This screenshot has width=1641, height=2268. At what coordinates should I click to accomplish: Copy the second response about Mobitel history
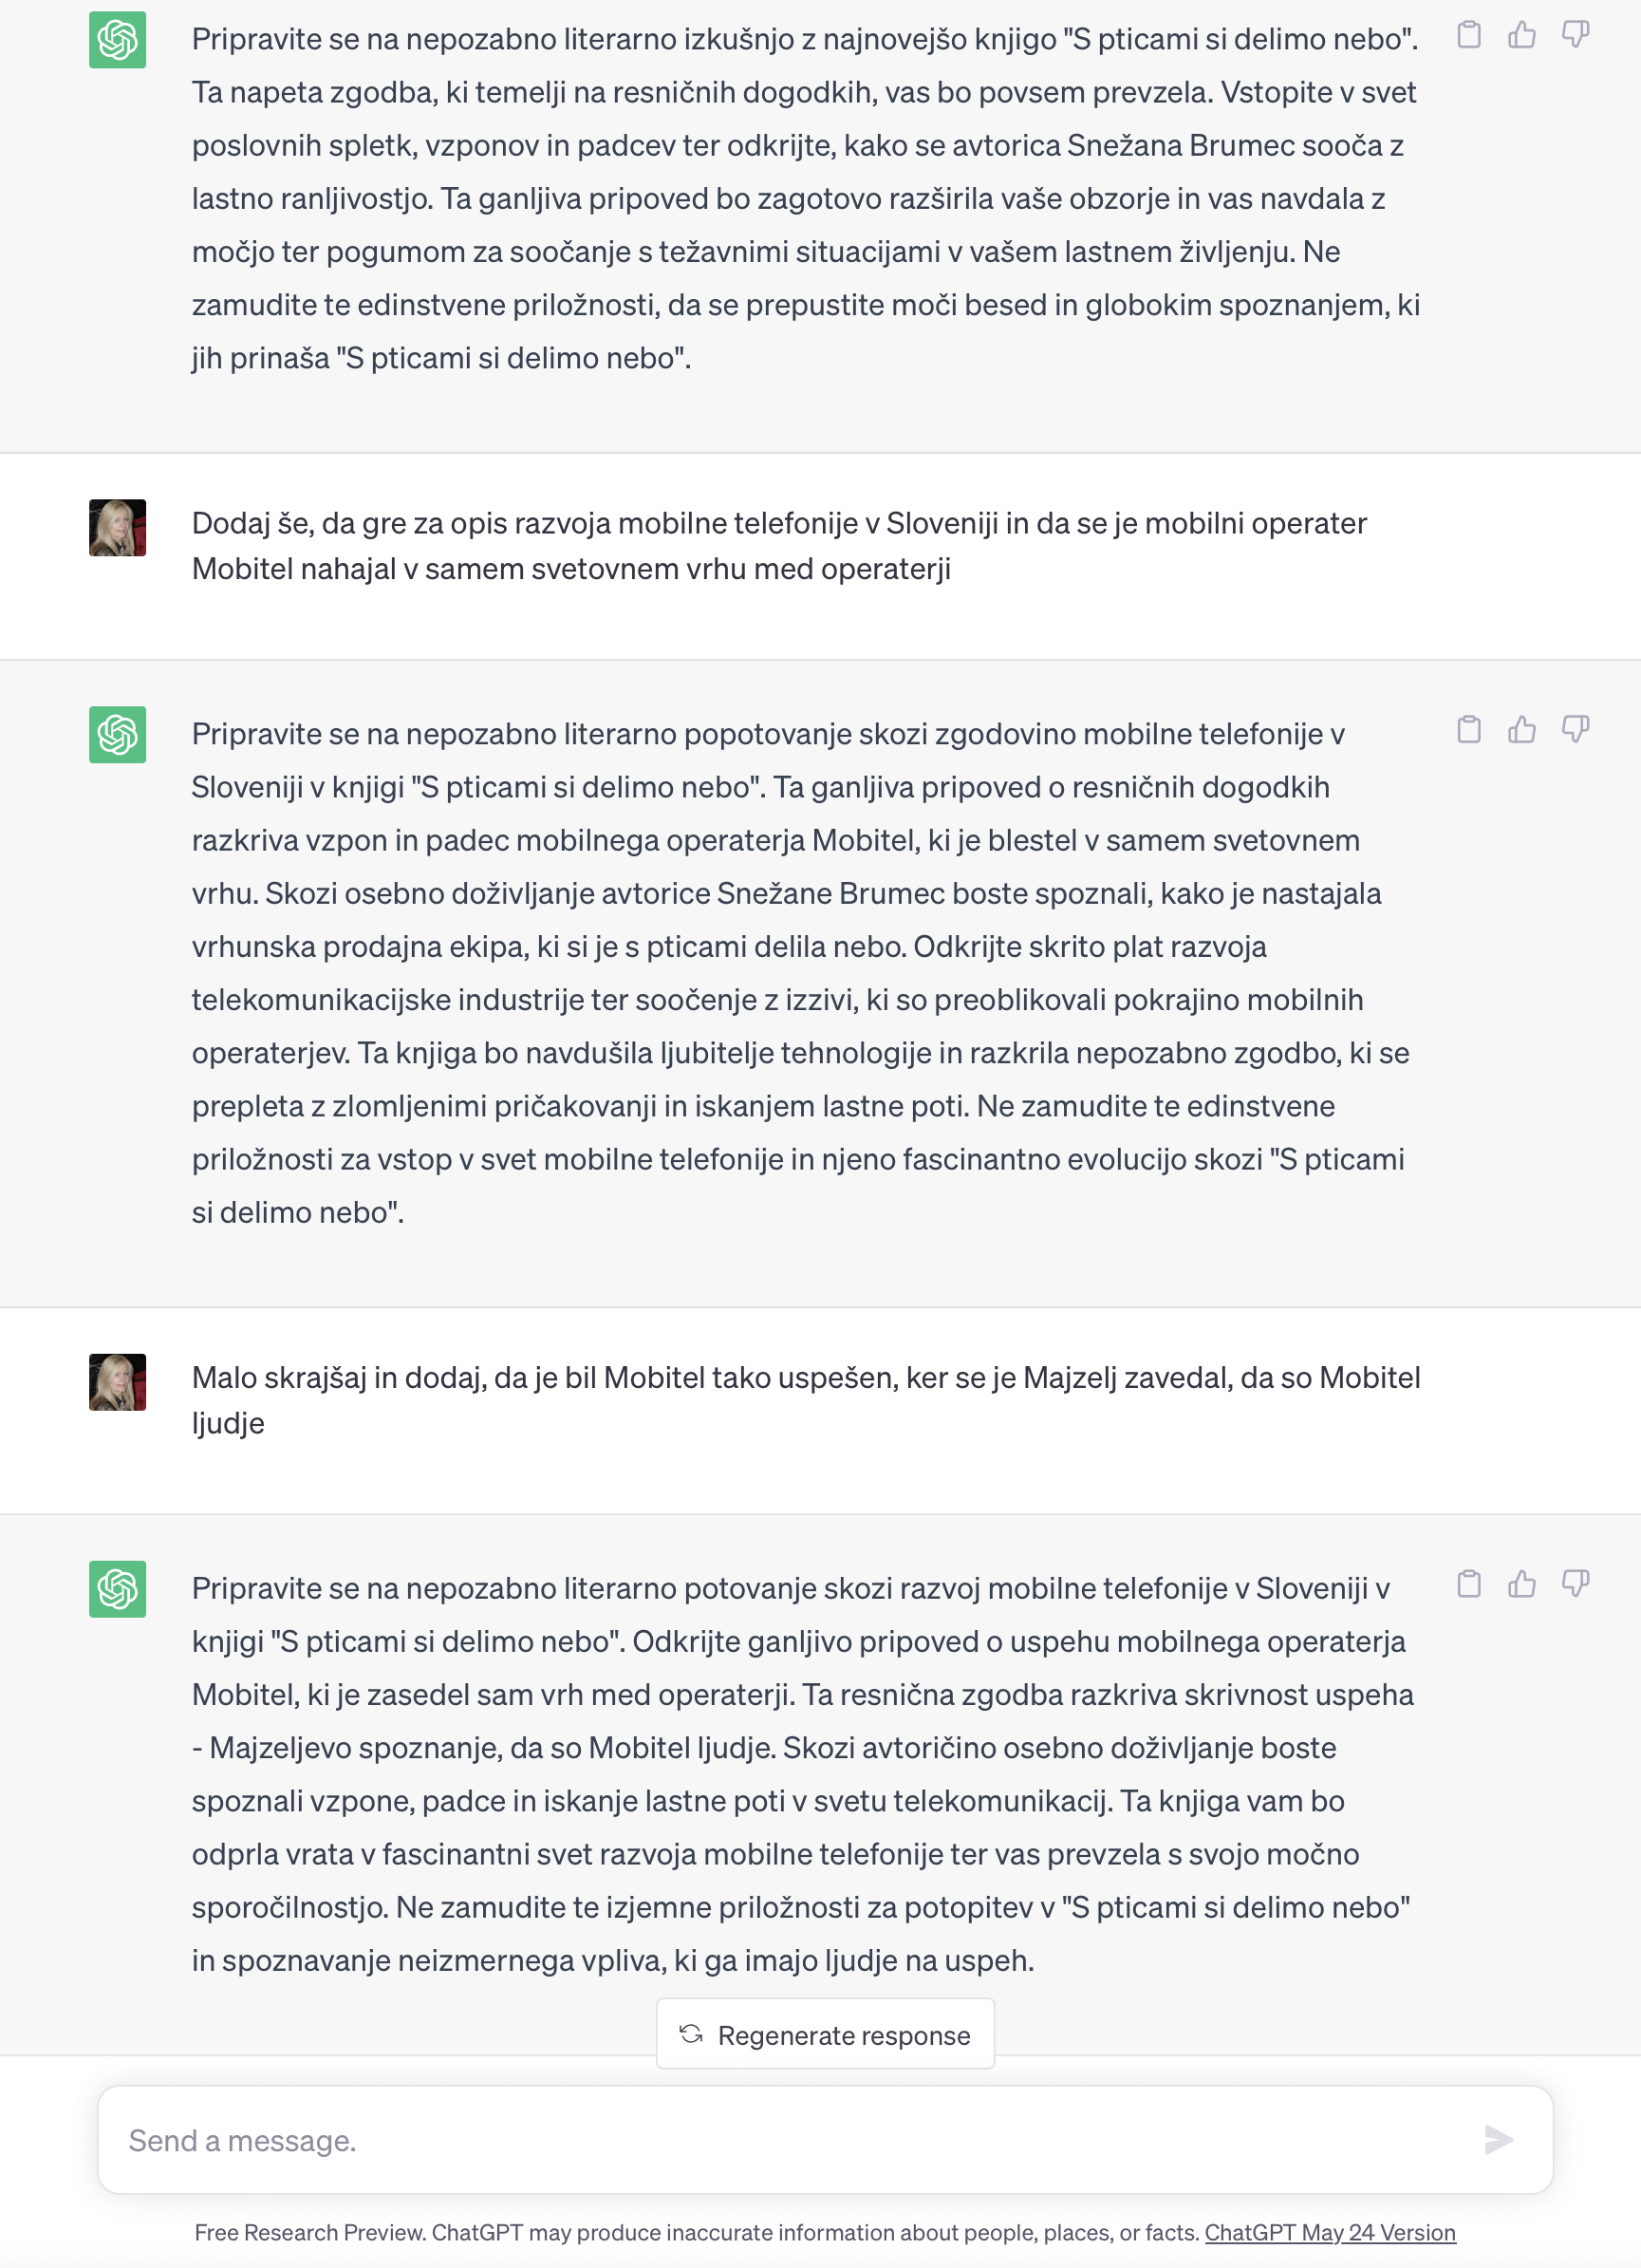pos(1468,730)
